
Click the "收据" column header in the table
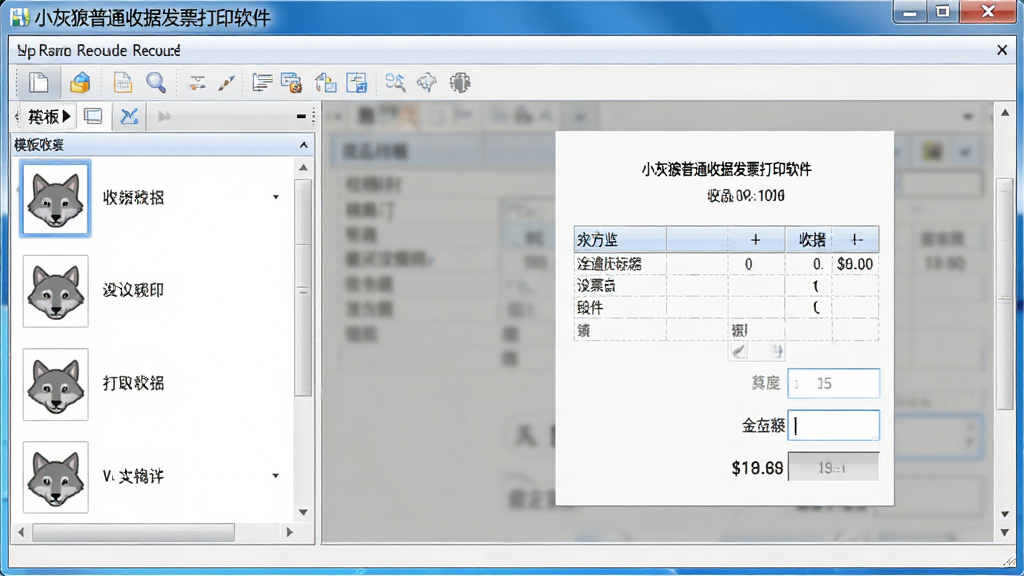point(808,240)
